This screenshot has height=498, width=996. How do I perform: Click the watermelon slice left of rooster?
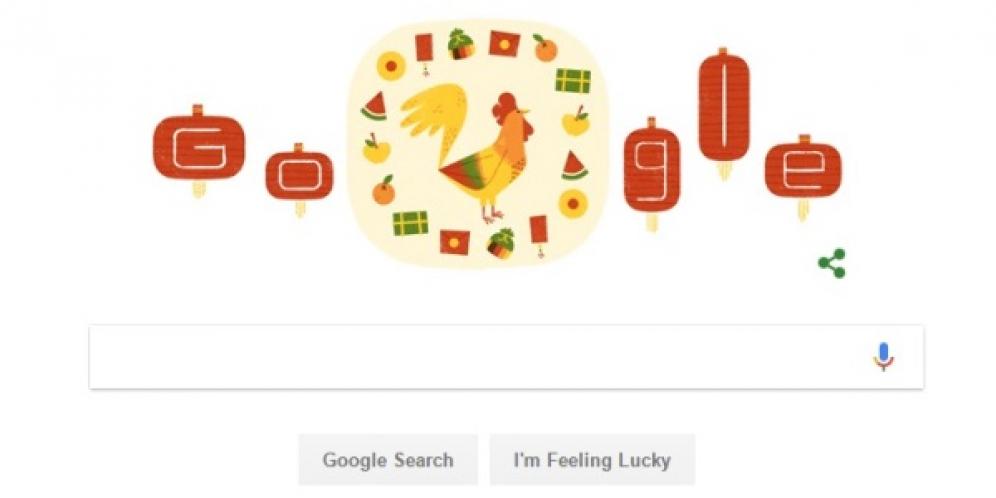click(375, 107)
